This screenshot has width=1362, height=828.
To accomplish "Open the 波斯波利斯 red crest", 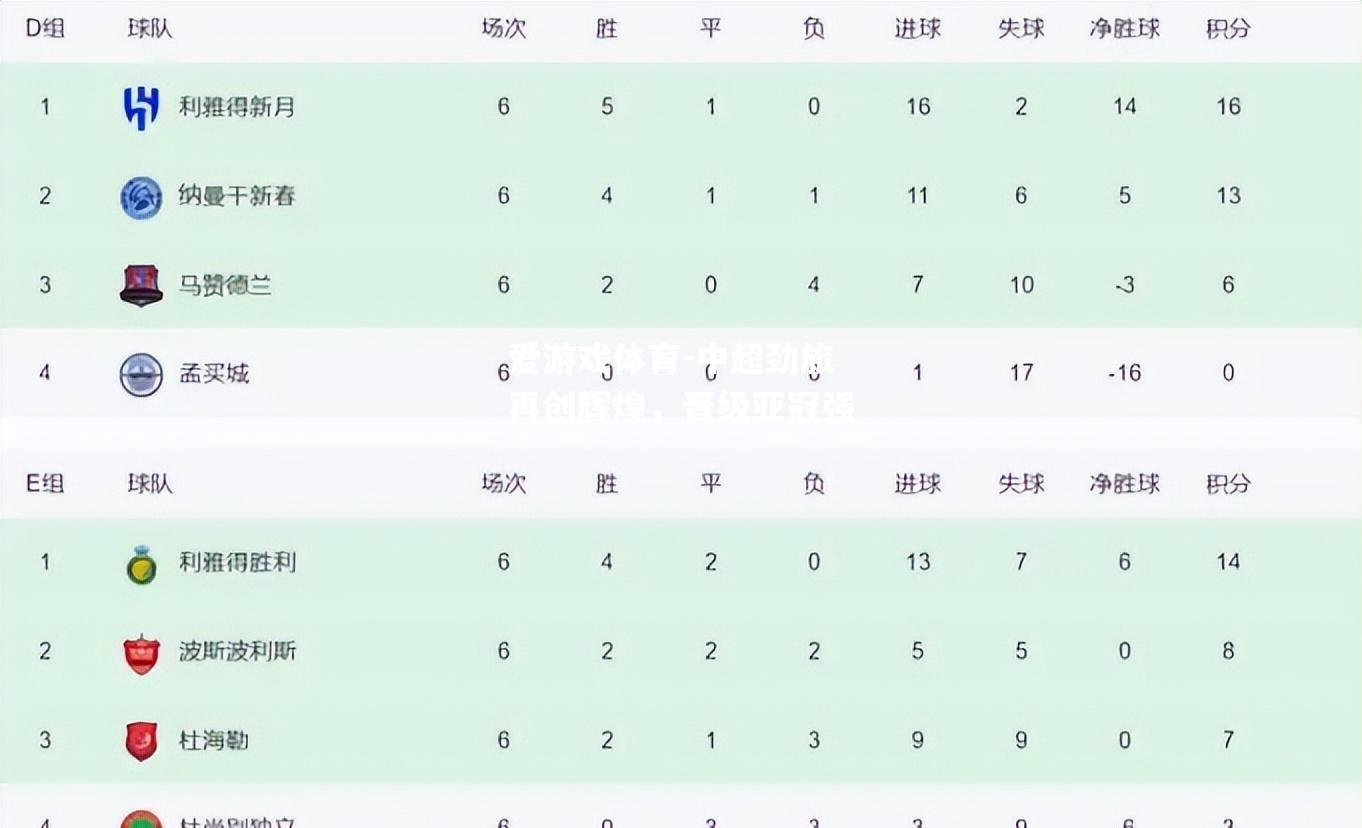I will click(141, 653).
